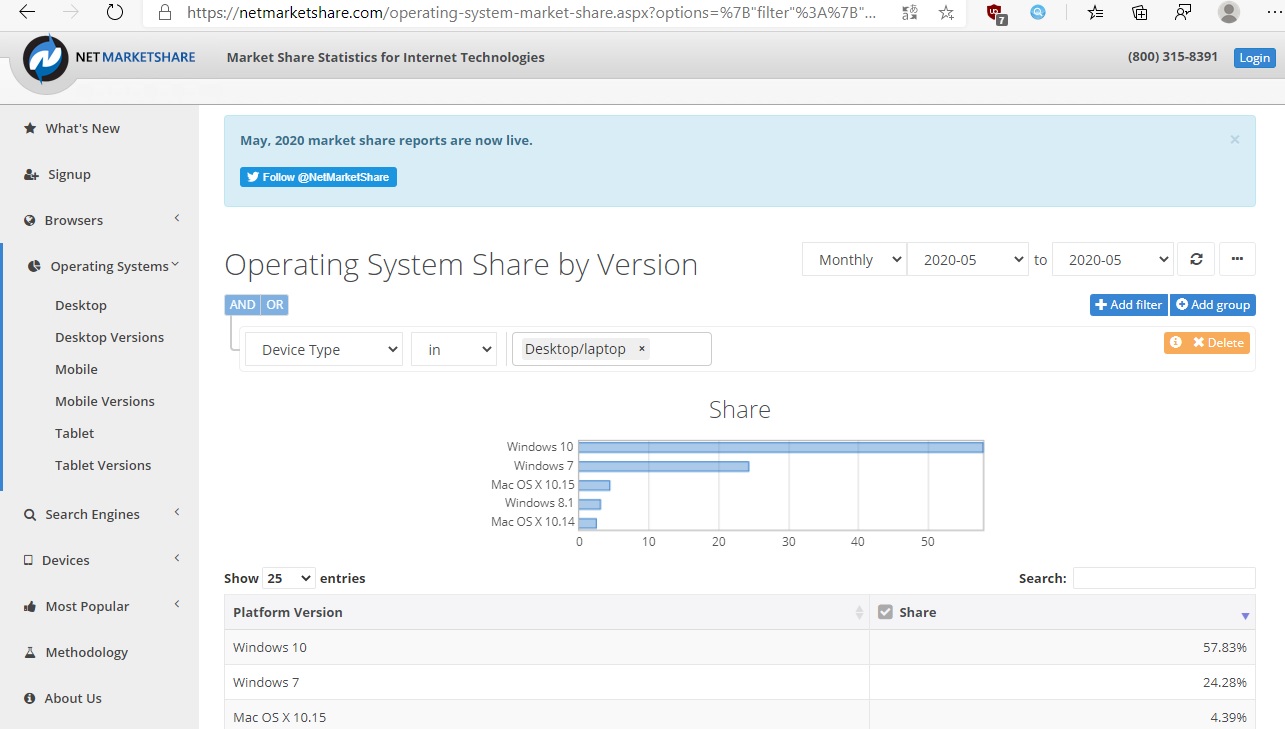
Task: Open the end date 2020-05 dropdown
Action: pyautogui.click(x=1113, y=259)
